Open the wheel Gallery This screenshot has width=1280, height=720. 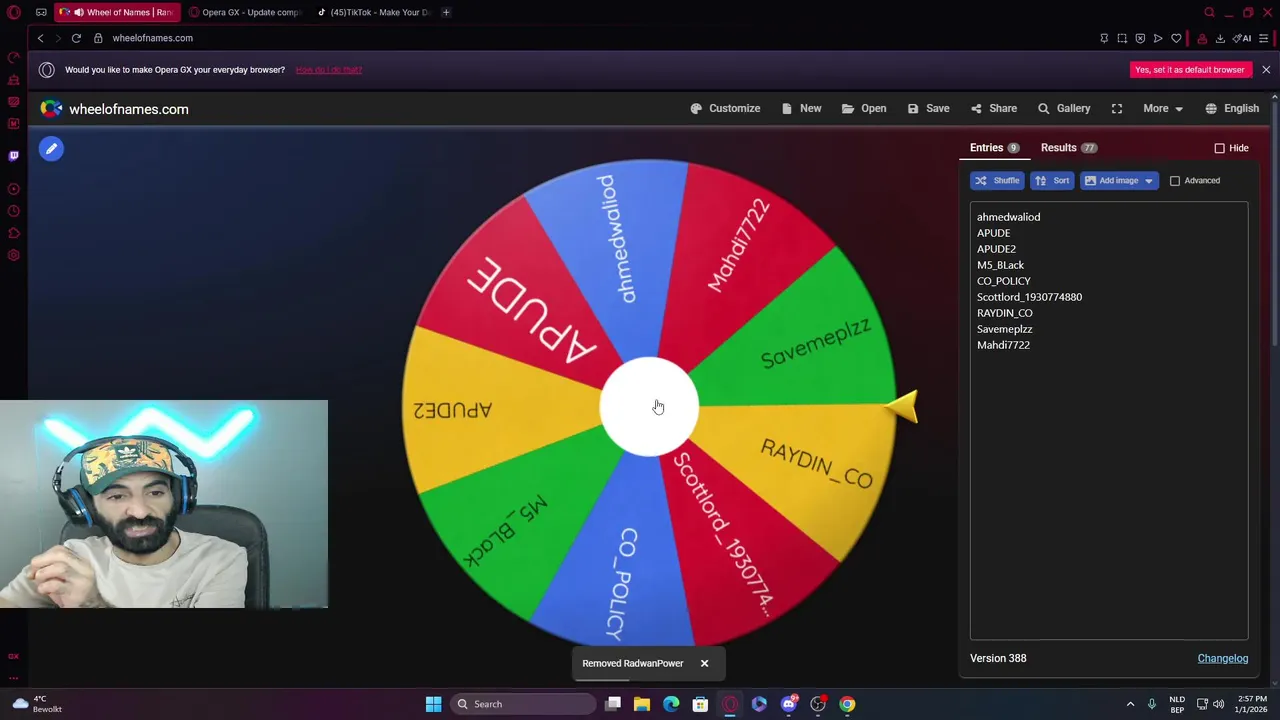(1064, 108)
